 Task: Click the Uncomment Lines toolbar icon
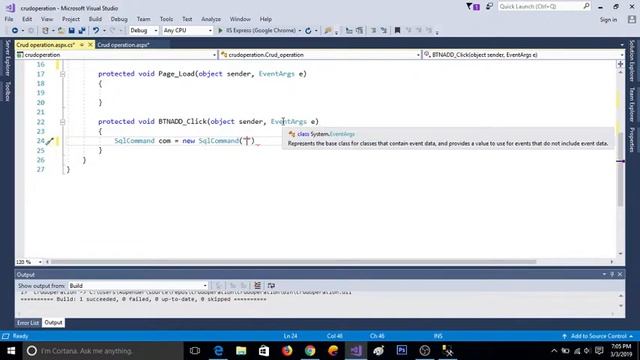(384, 31)
